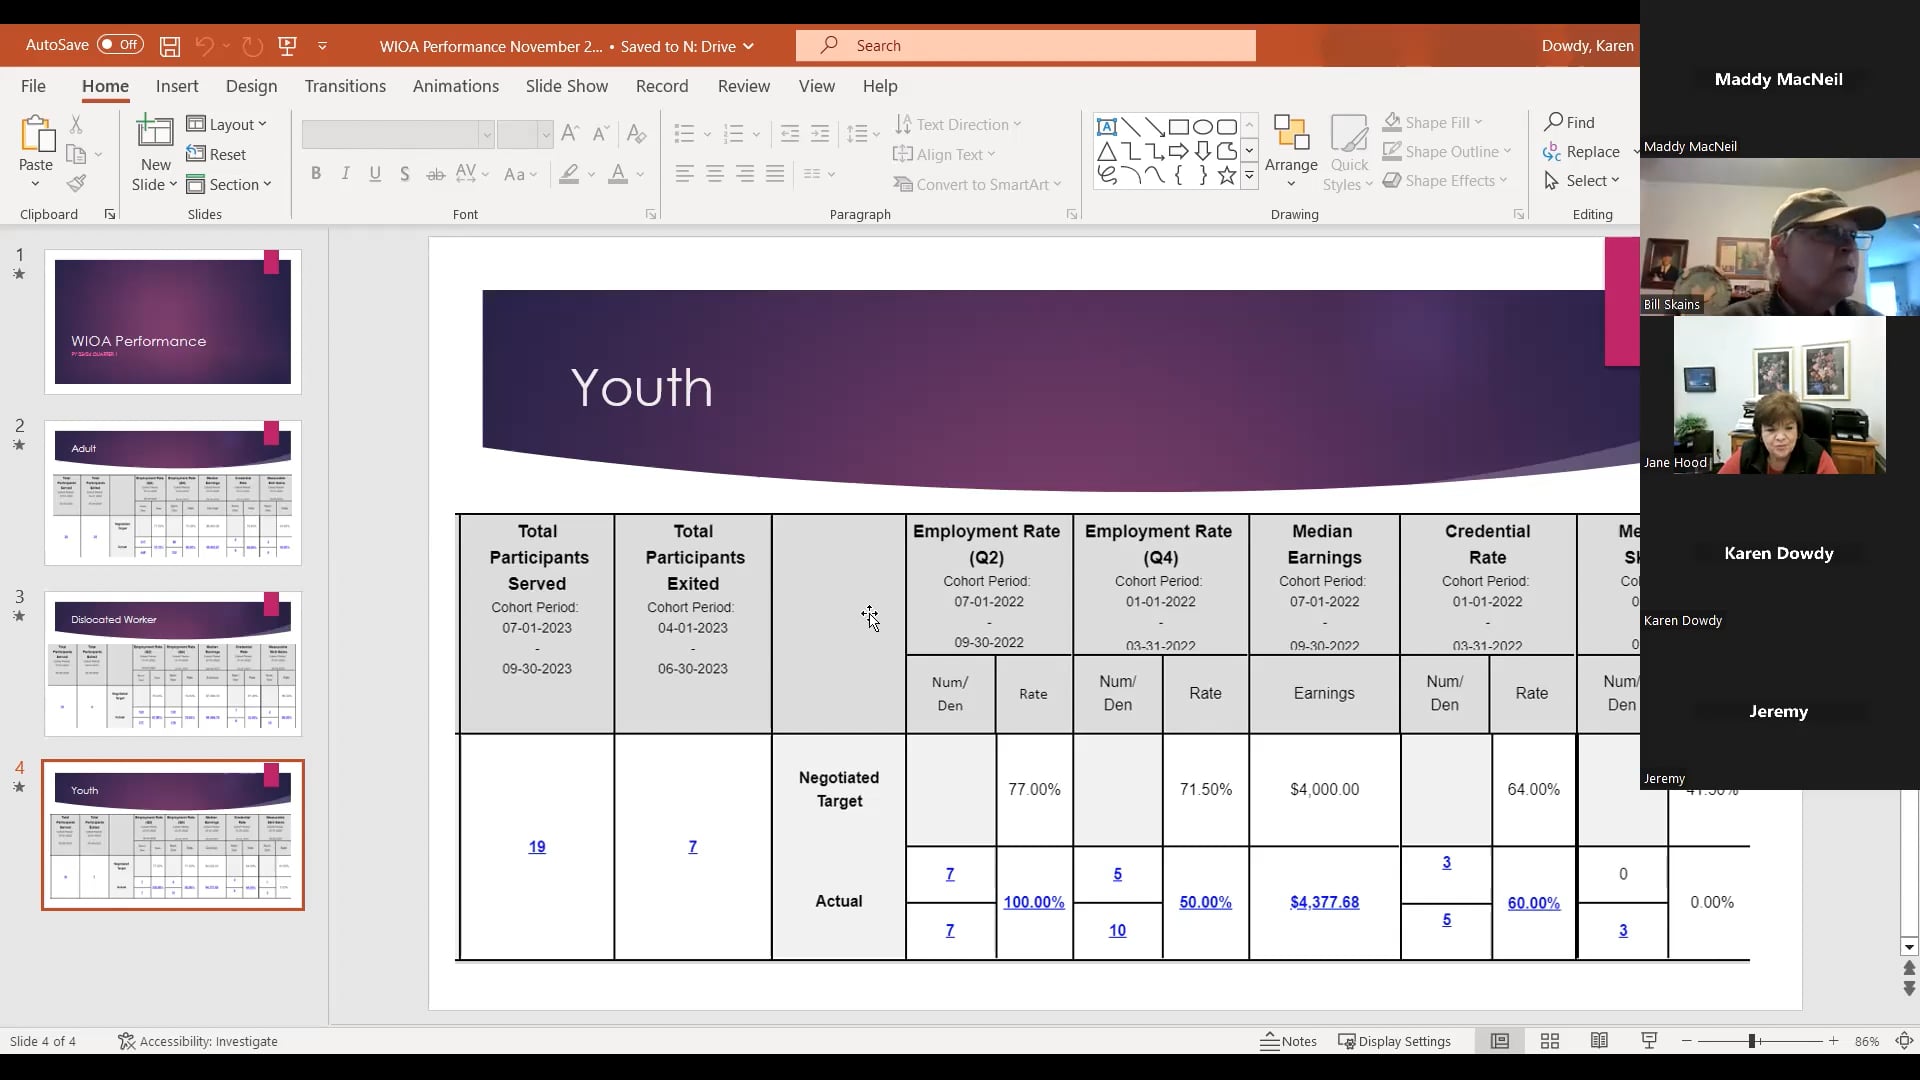Toggle AutoSave switch off/on
The height and width of the screenshot is (1080, 1920).
120,45
